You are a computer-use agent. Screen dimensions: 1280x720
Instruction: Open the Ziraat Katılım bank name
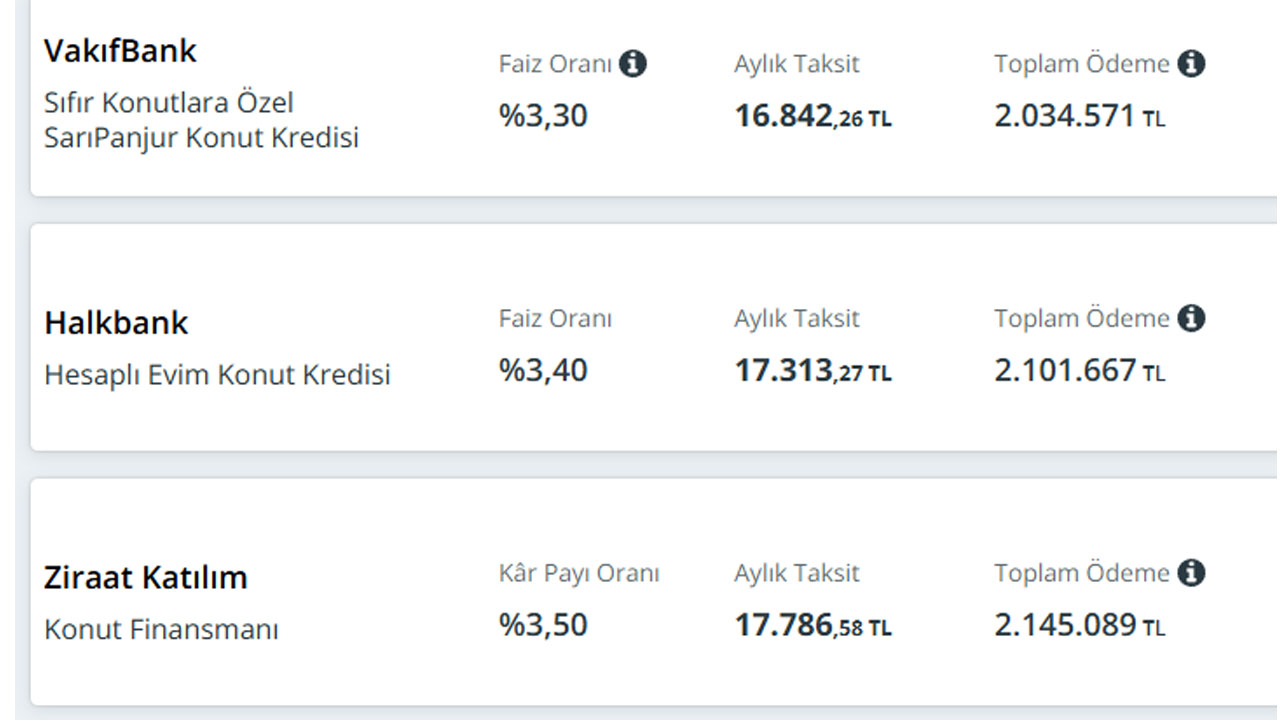pos(146,578)
